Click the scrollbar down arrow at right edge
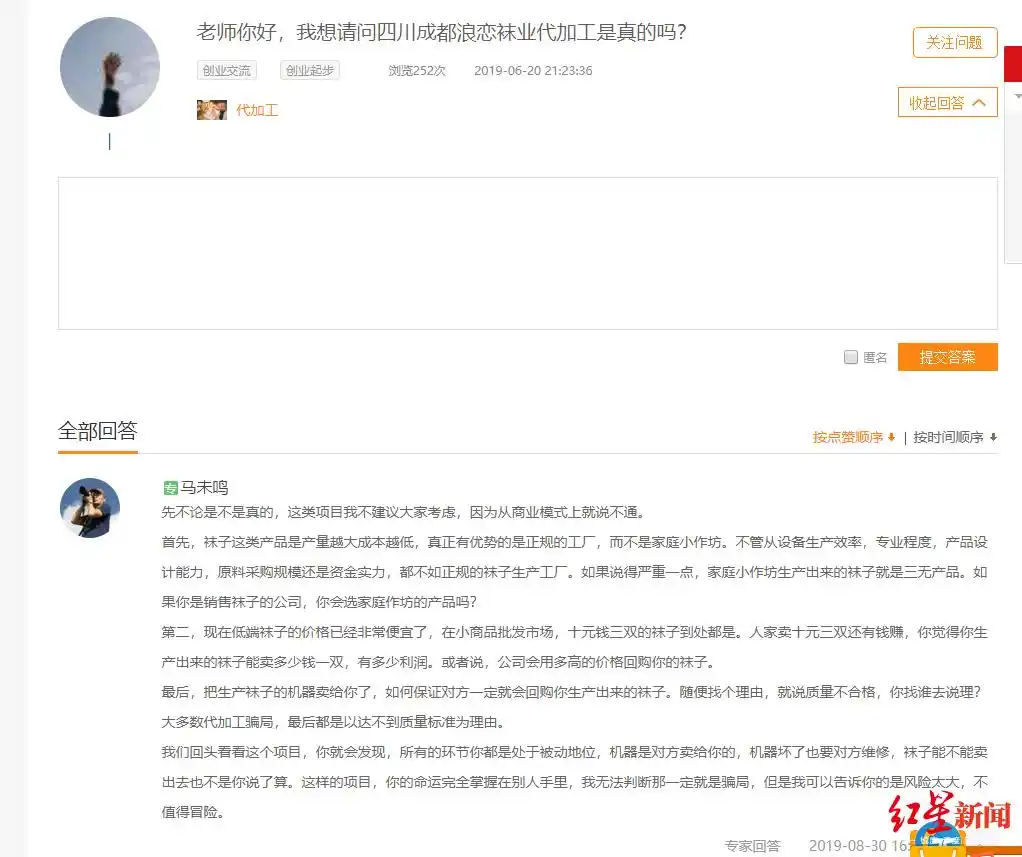The width and height of the screenshot is (1022, 857). pos(1017,96)
